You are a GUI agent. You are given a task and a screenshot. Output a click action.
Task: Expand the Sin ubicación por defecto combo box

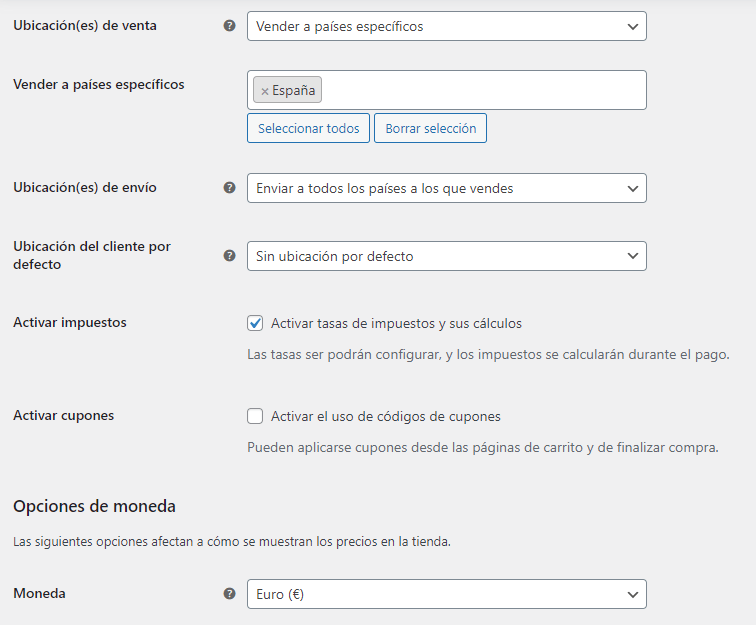tap(446, 256)
